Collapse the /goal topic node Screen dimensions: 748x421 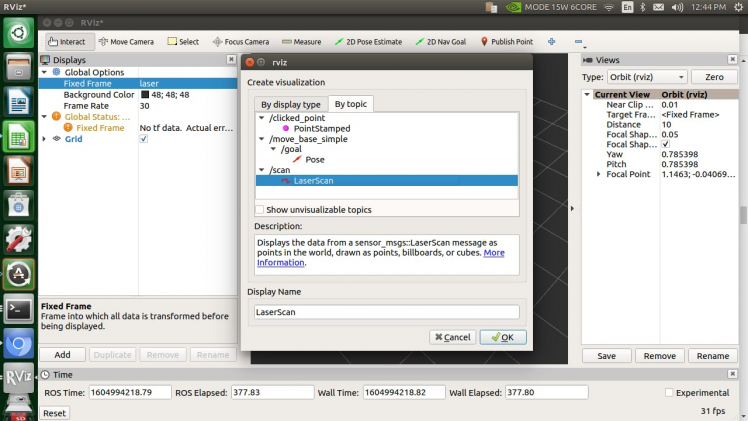click(273, 149)
